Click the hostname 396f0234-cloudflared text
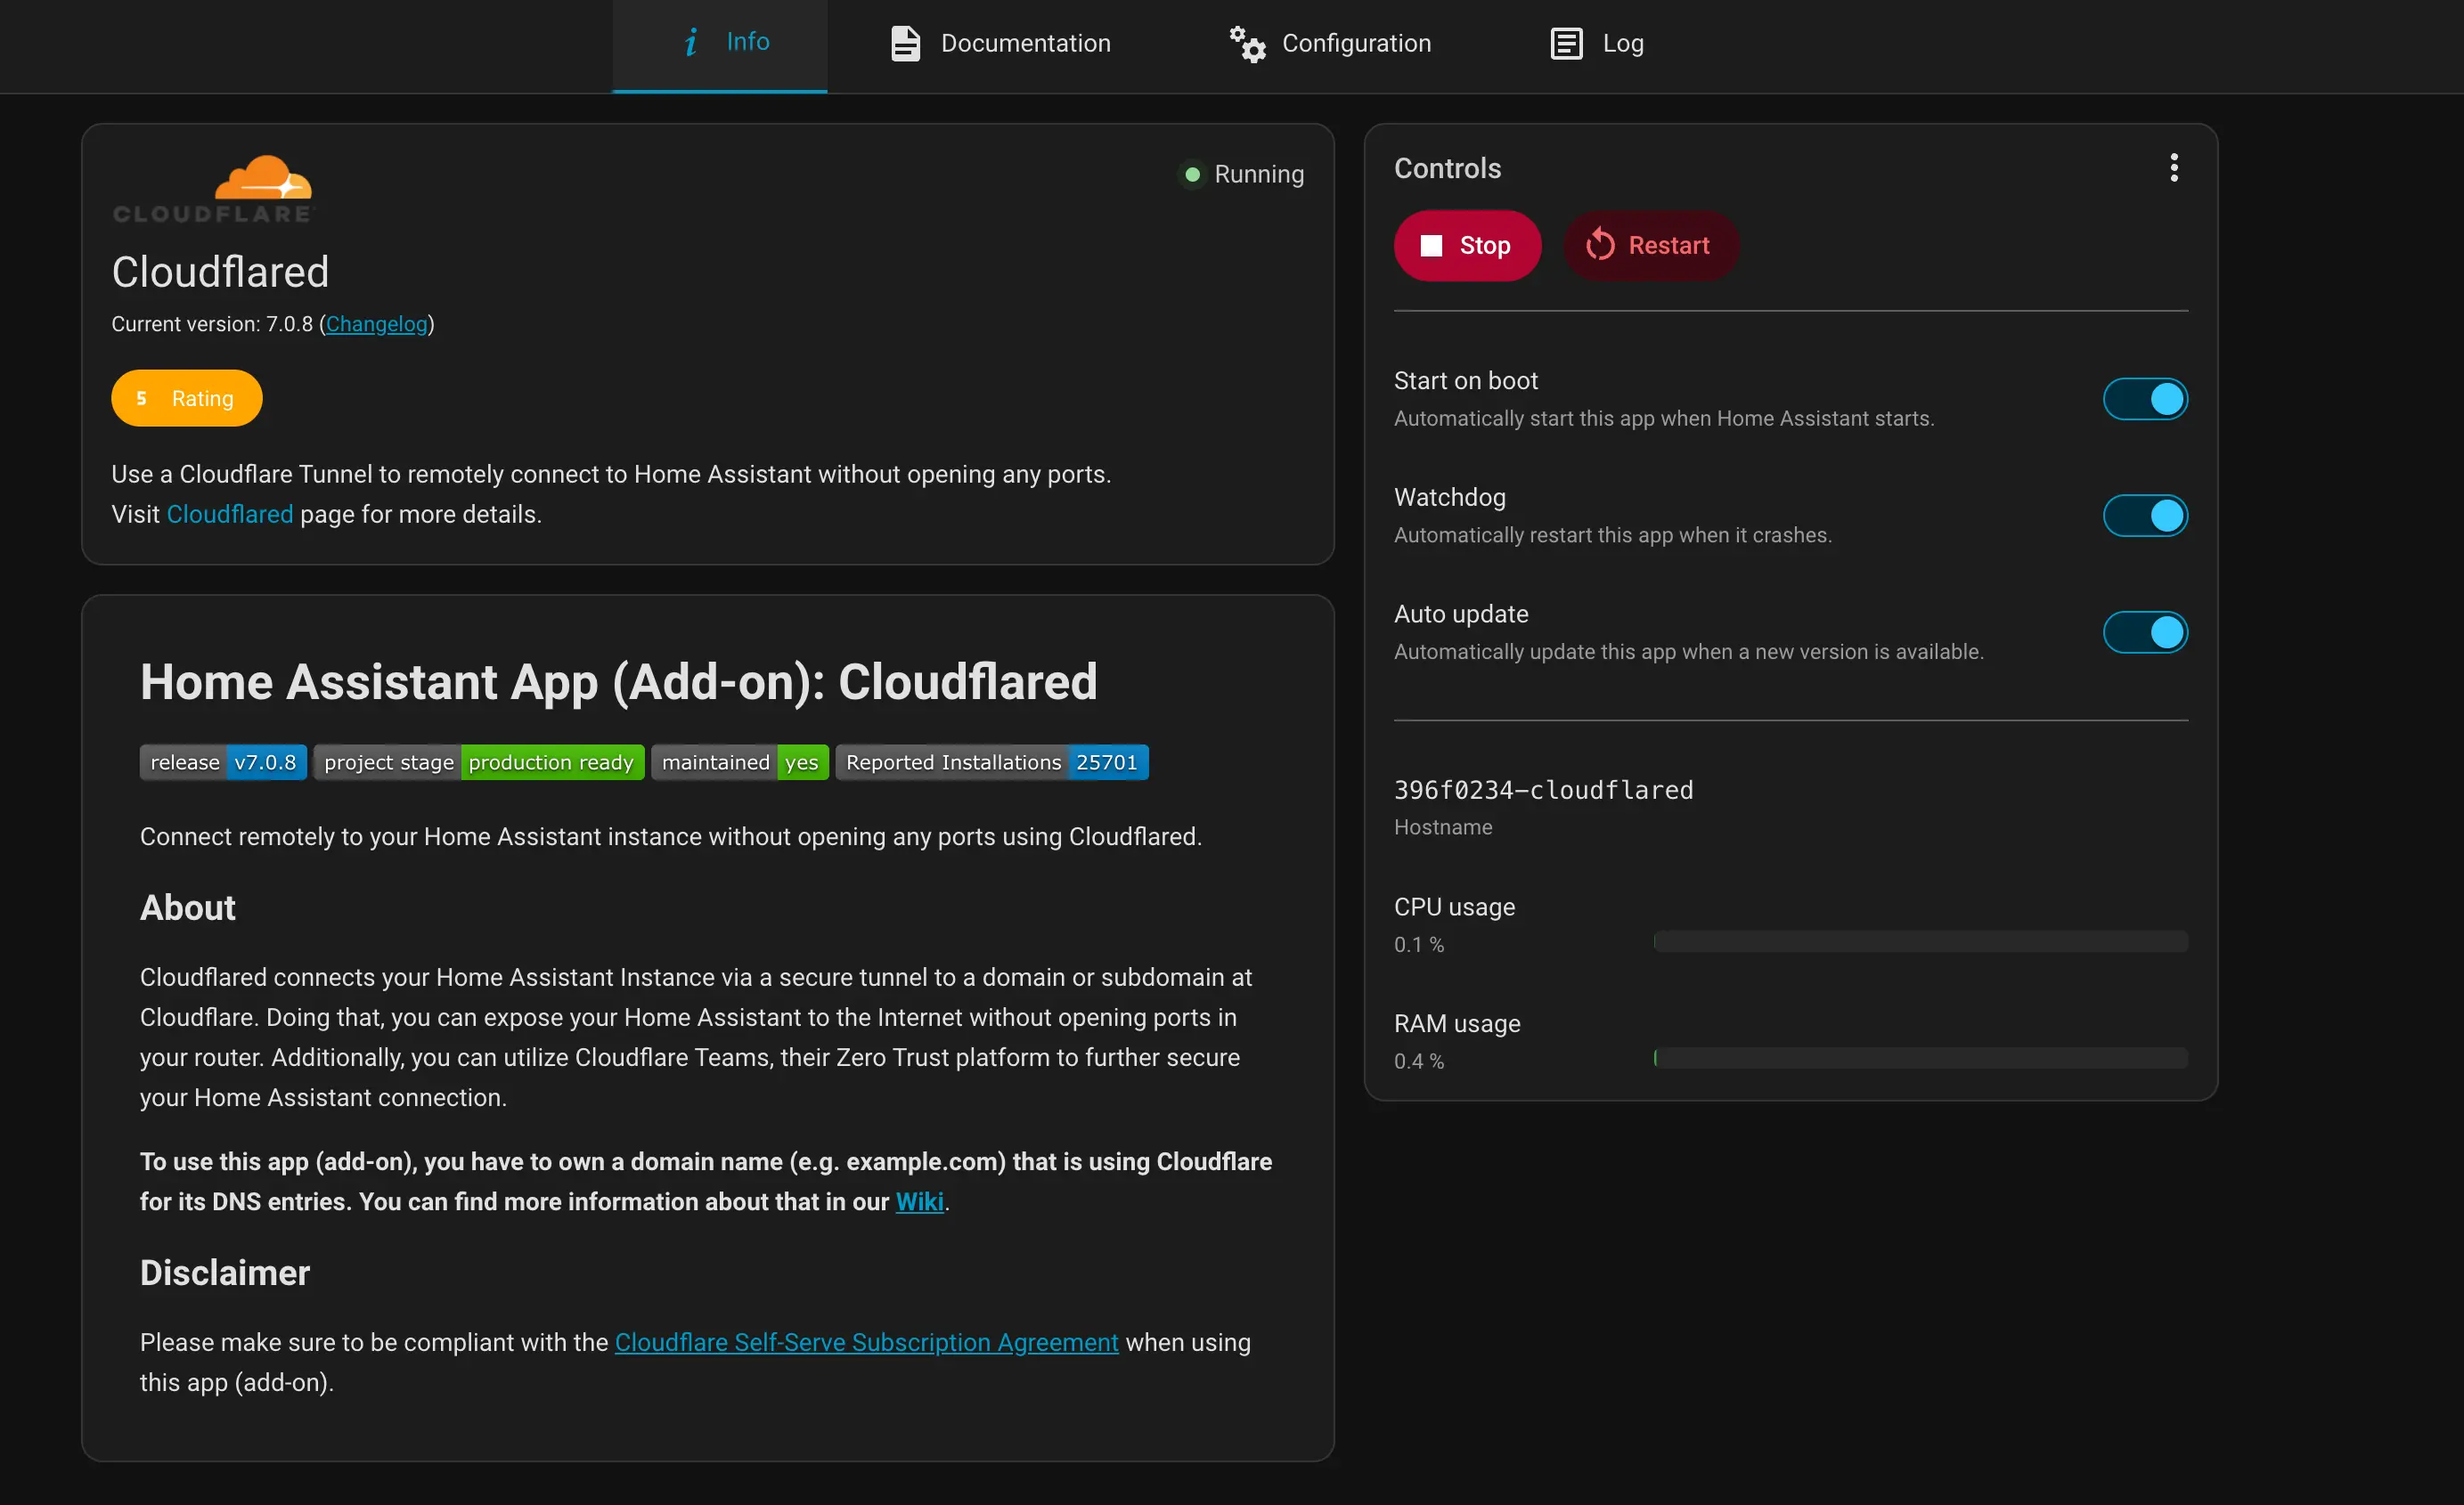Screen dimensions: 2464x1505 [1543, 790]
